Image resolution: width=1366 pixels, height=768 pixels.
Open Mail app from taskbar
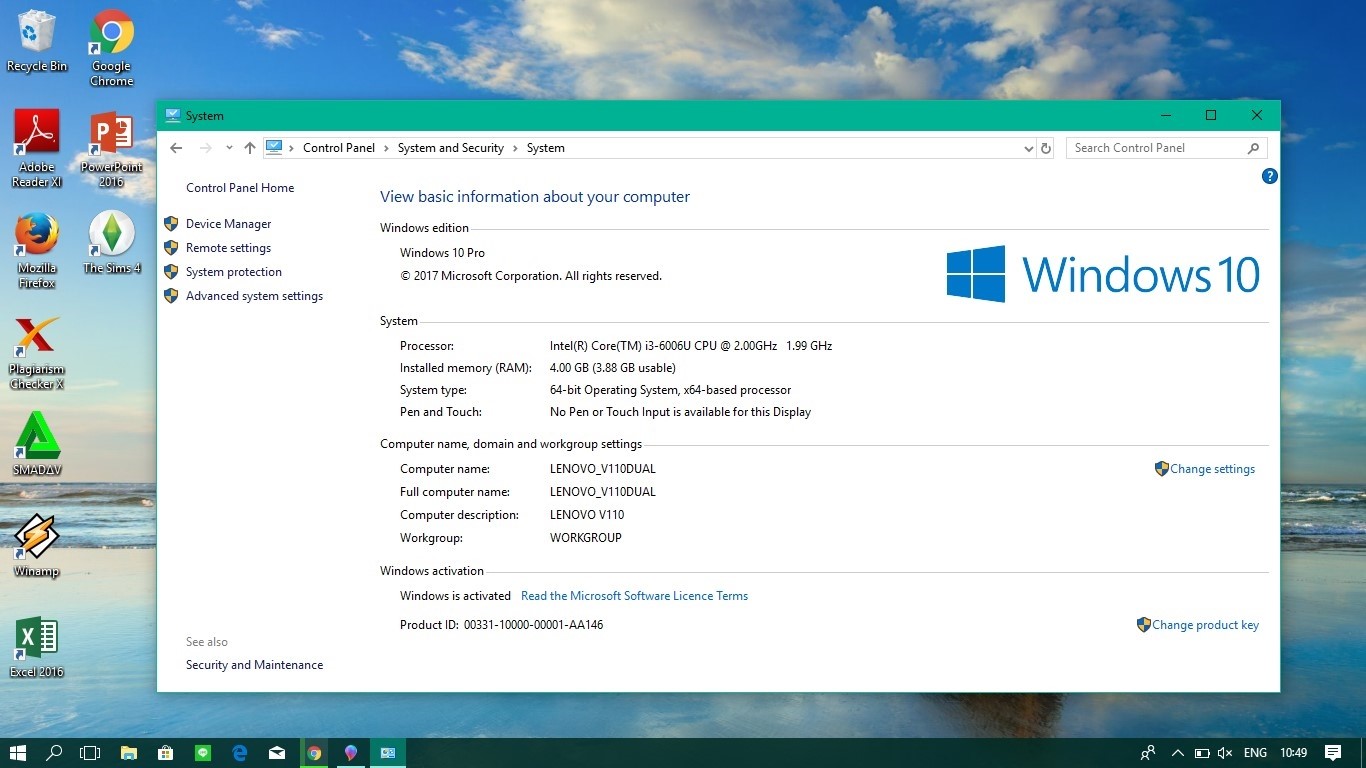click(x=277, y=753)
